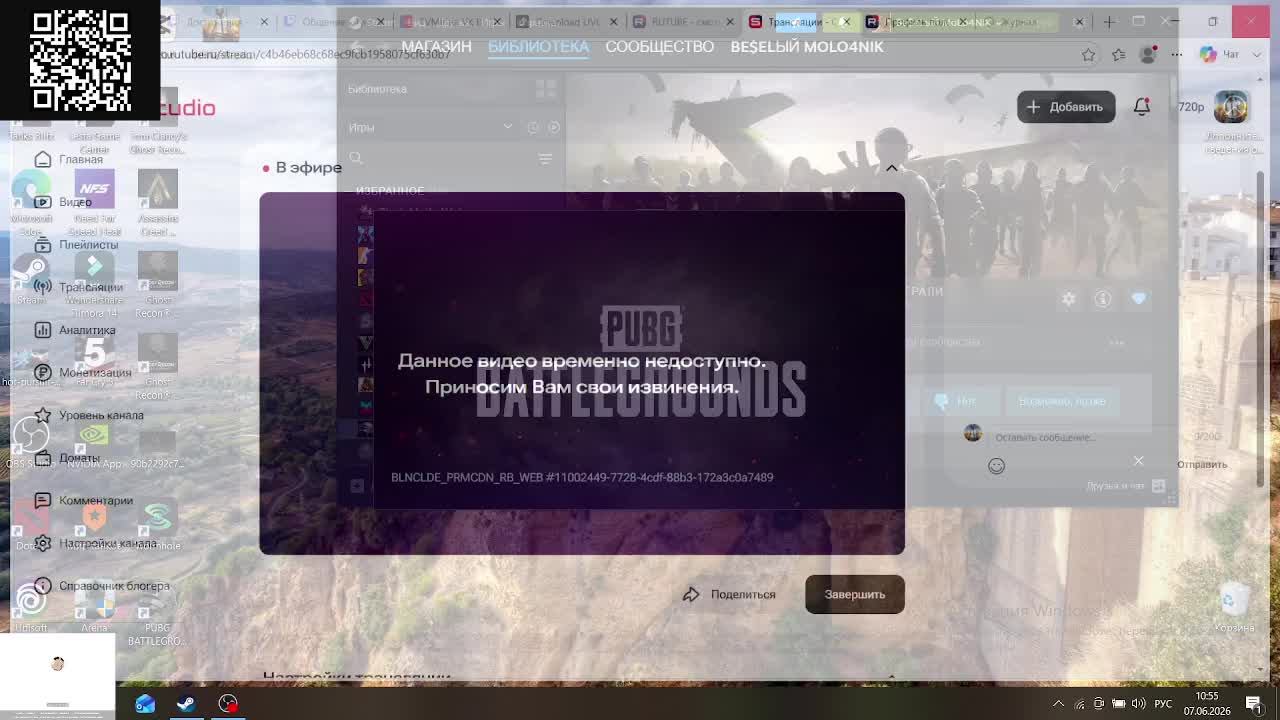Viewport: 1280px width, 720px height.
Task: Go to Плейлисты in the Studio sidebar
Action: [76, 244]
